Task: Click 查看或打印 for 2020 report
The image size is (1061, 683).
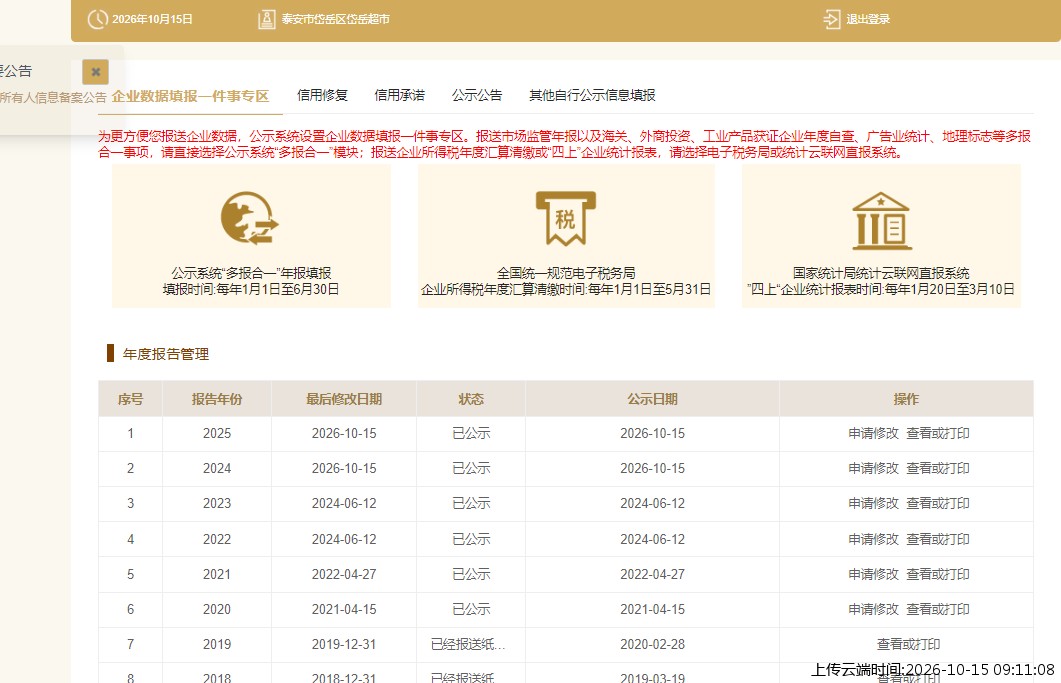Action: [938, 609]
